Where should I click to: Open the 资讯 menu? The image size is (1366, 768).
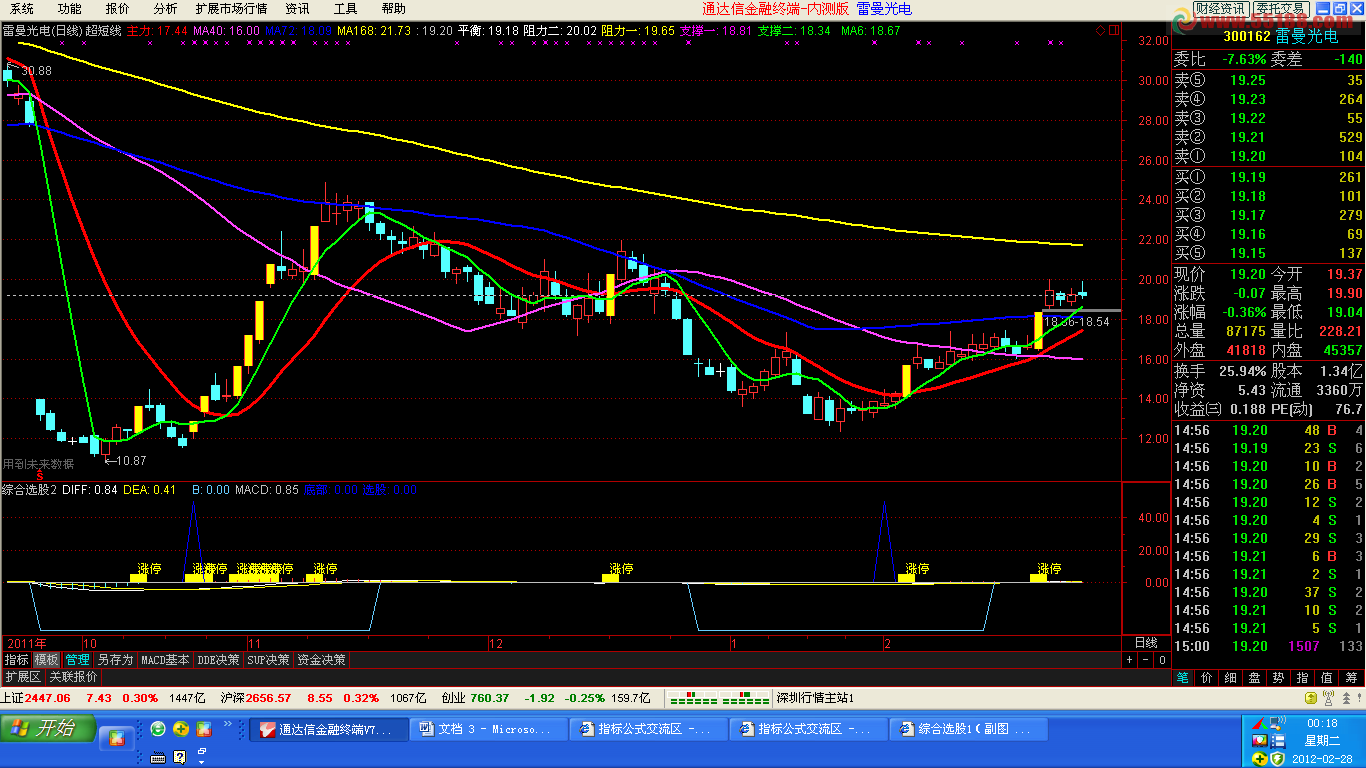point(297,9)
